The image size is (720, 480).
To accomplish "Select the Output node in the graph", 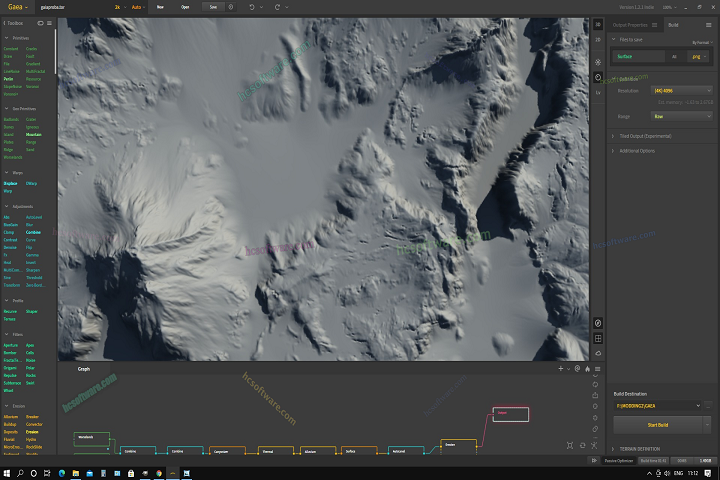I will pyautogui.click(x=510, y=413).
